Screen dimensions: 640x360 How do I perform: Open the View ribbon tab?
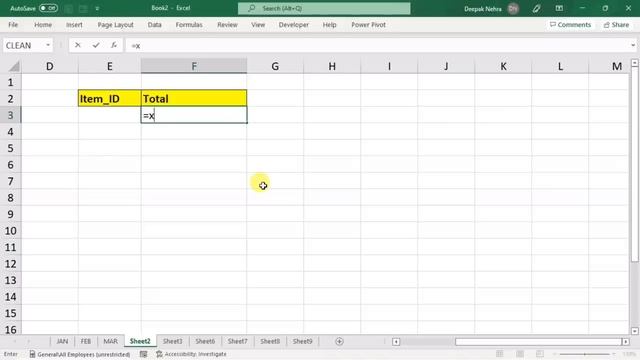pyautogui.click(x=258, y=25)
